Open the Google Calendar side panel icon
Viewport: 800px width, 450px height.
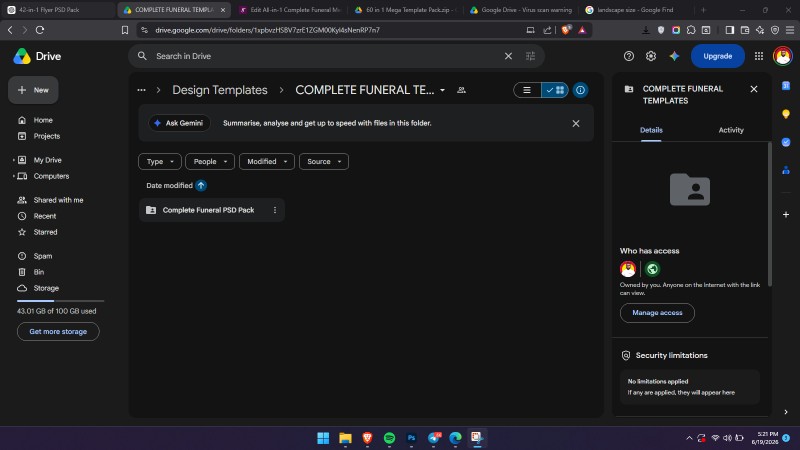786,86
